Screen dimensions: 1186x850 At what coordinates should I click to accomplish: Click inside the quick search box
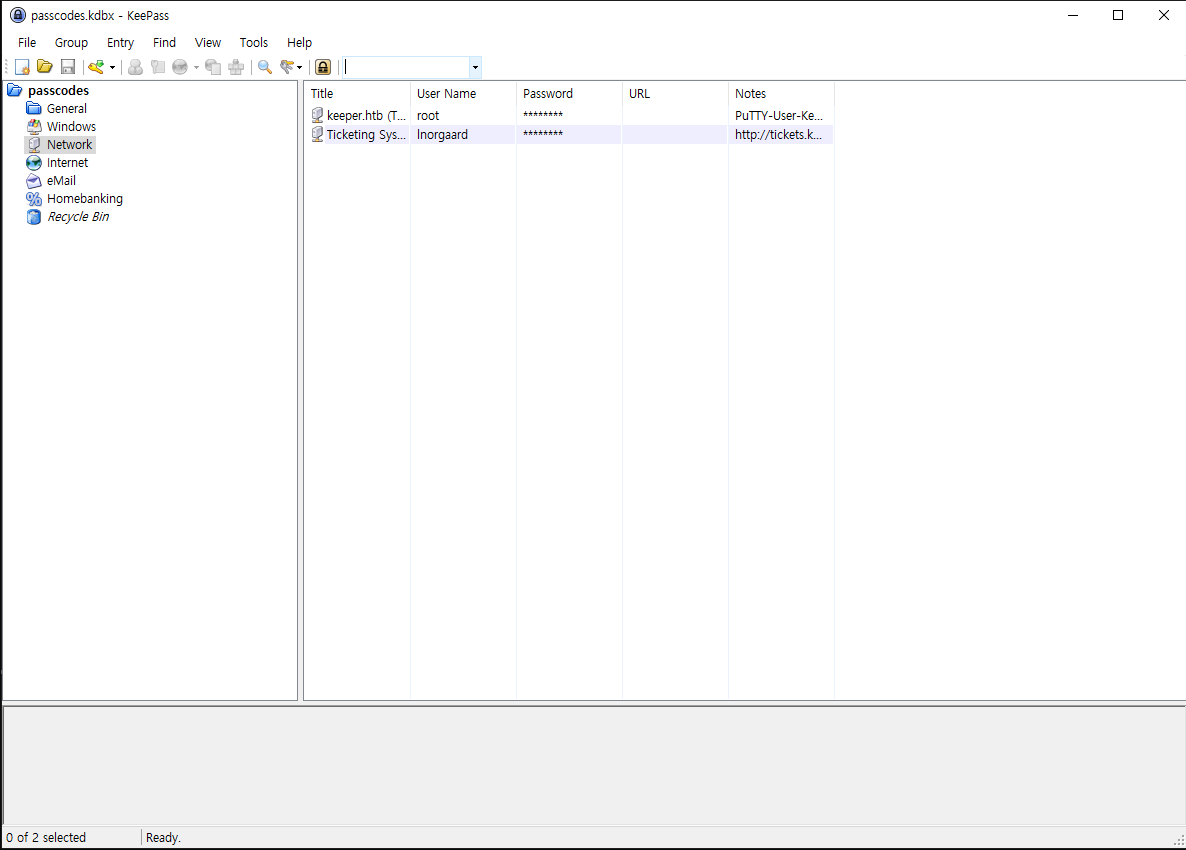[405, 67]
